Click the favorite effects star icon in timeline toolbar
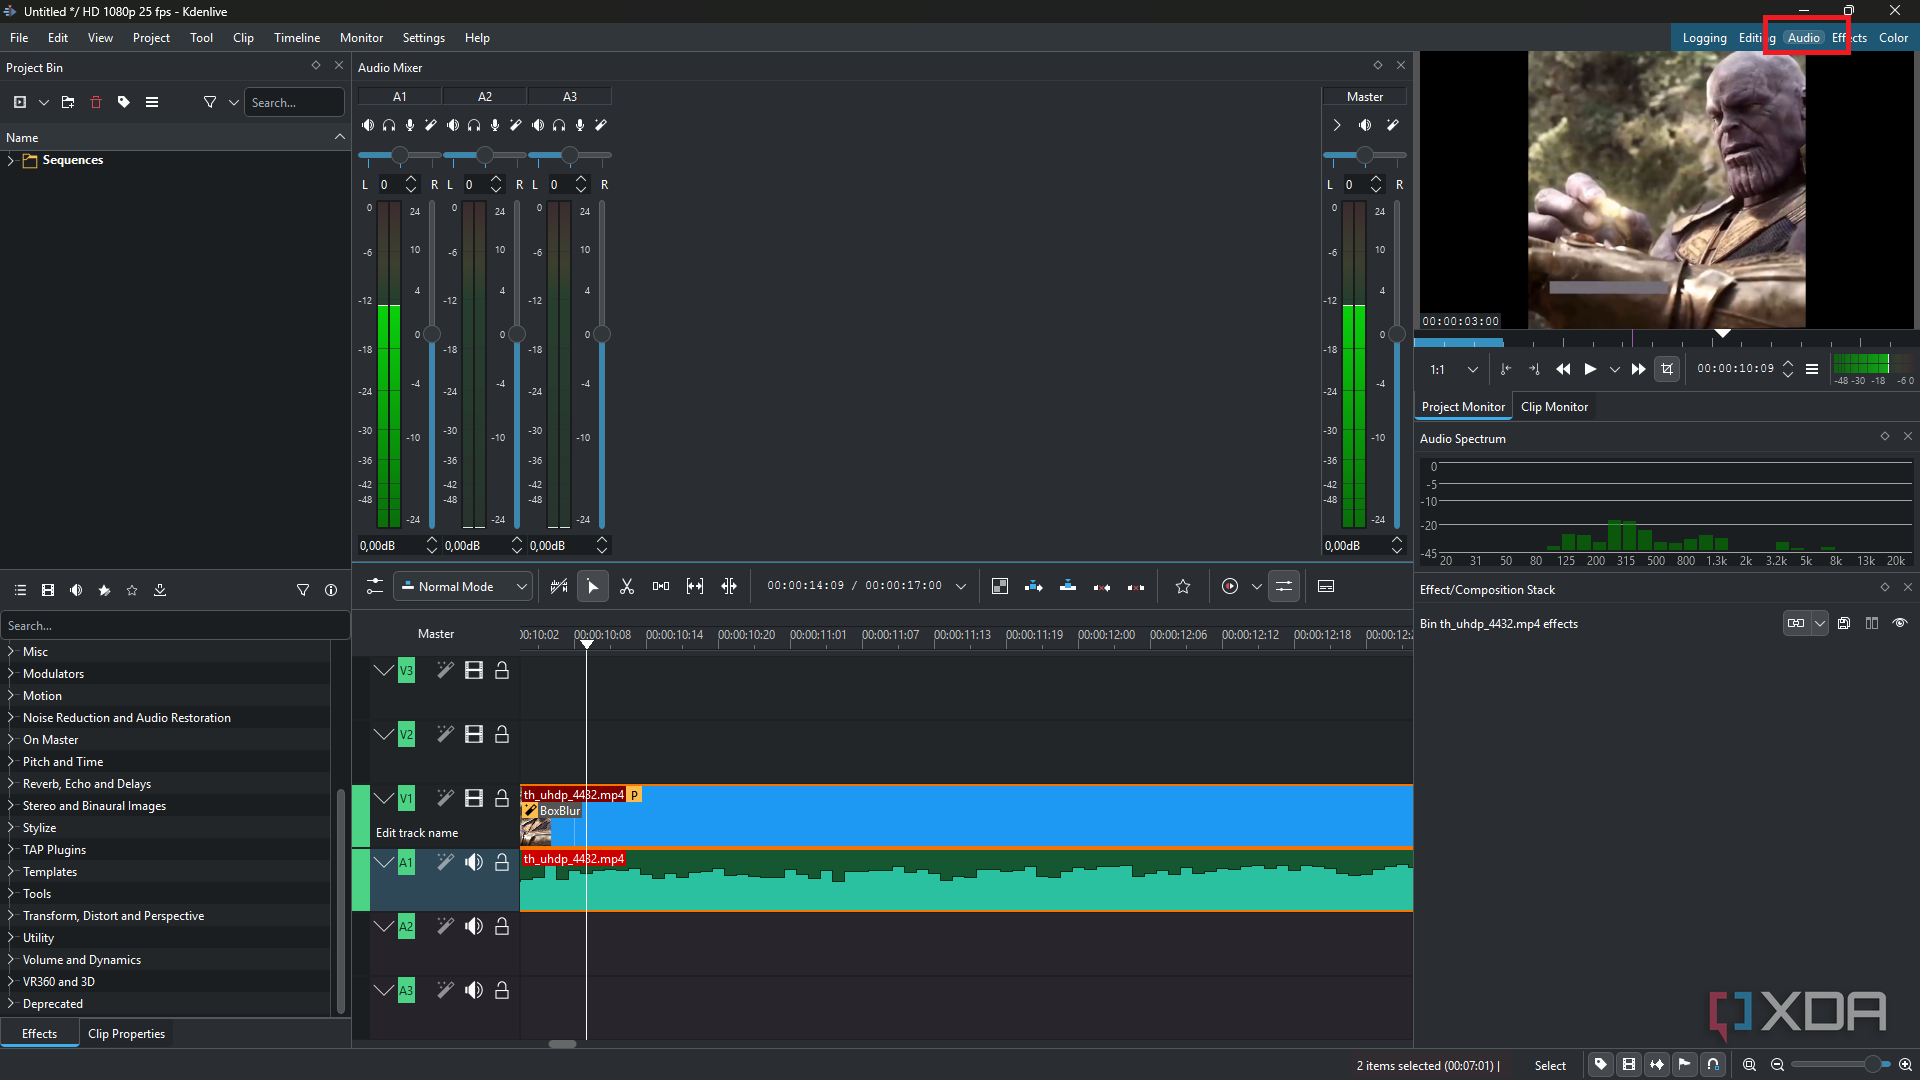1920x1080 pixels. point(1183,587)
